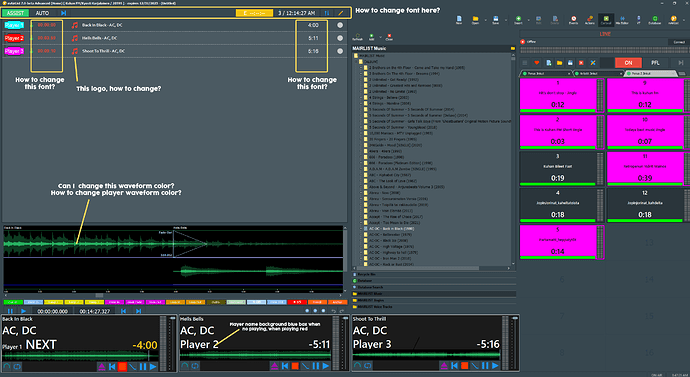Toggle the cartwall PFL button
Image resolution: width=690 pixels, height=377 pixels.
click(x=655, y=63)
